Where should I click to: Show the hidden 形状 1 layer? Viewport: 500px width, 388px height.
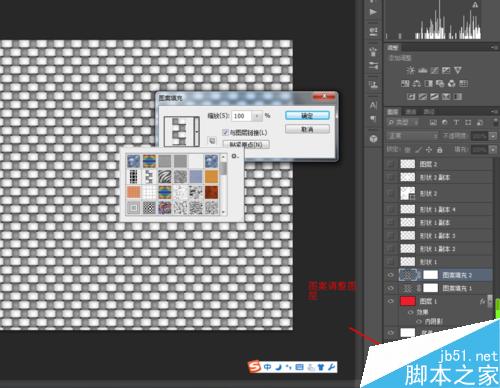391,262
